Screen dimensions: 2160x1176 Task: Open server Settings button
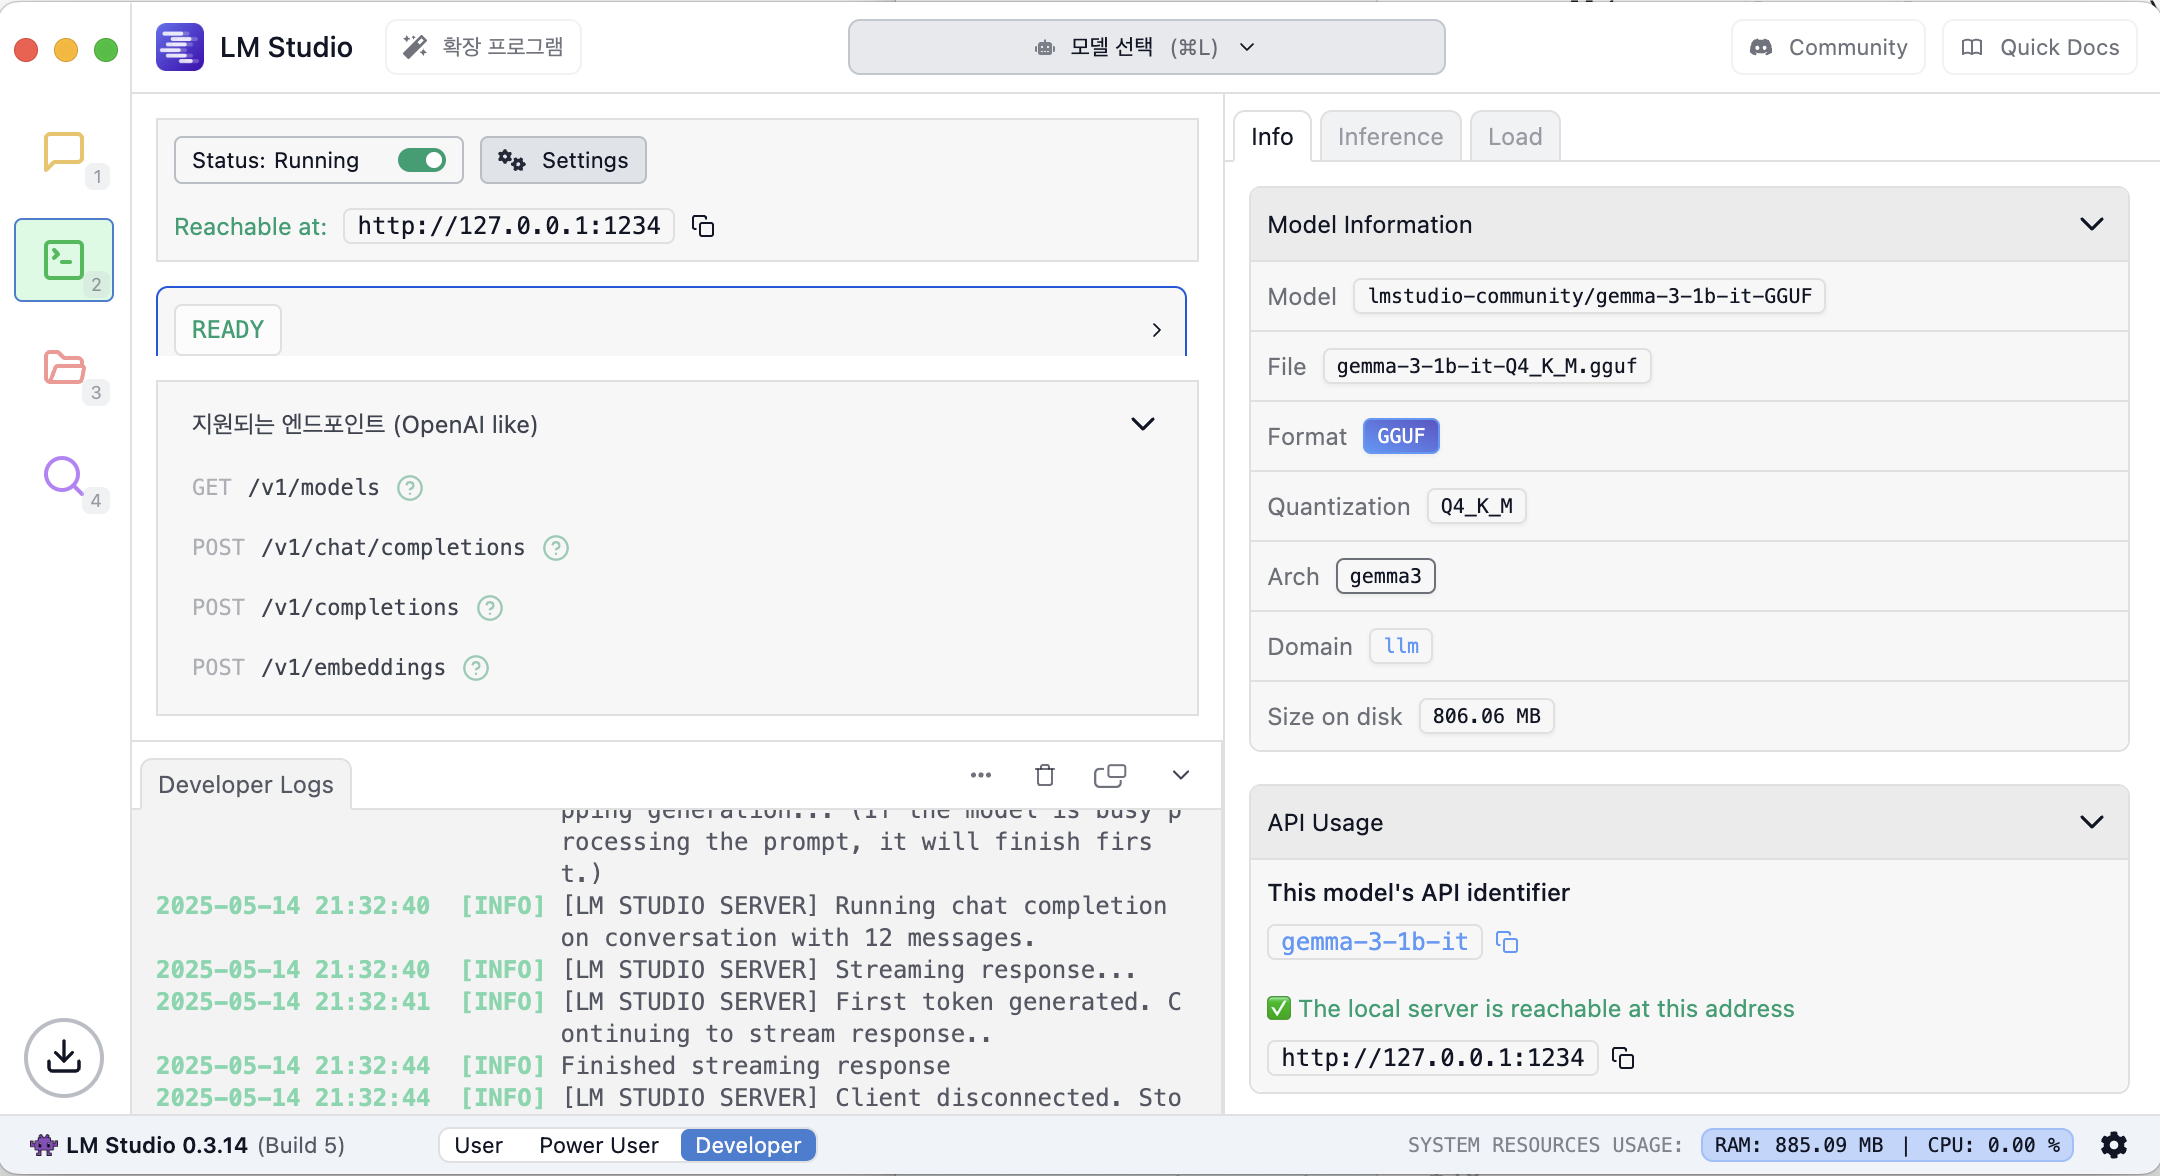coord(563,160)
